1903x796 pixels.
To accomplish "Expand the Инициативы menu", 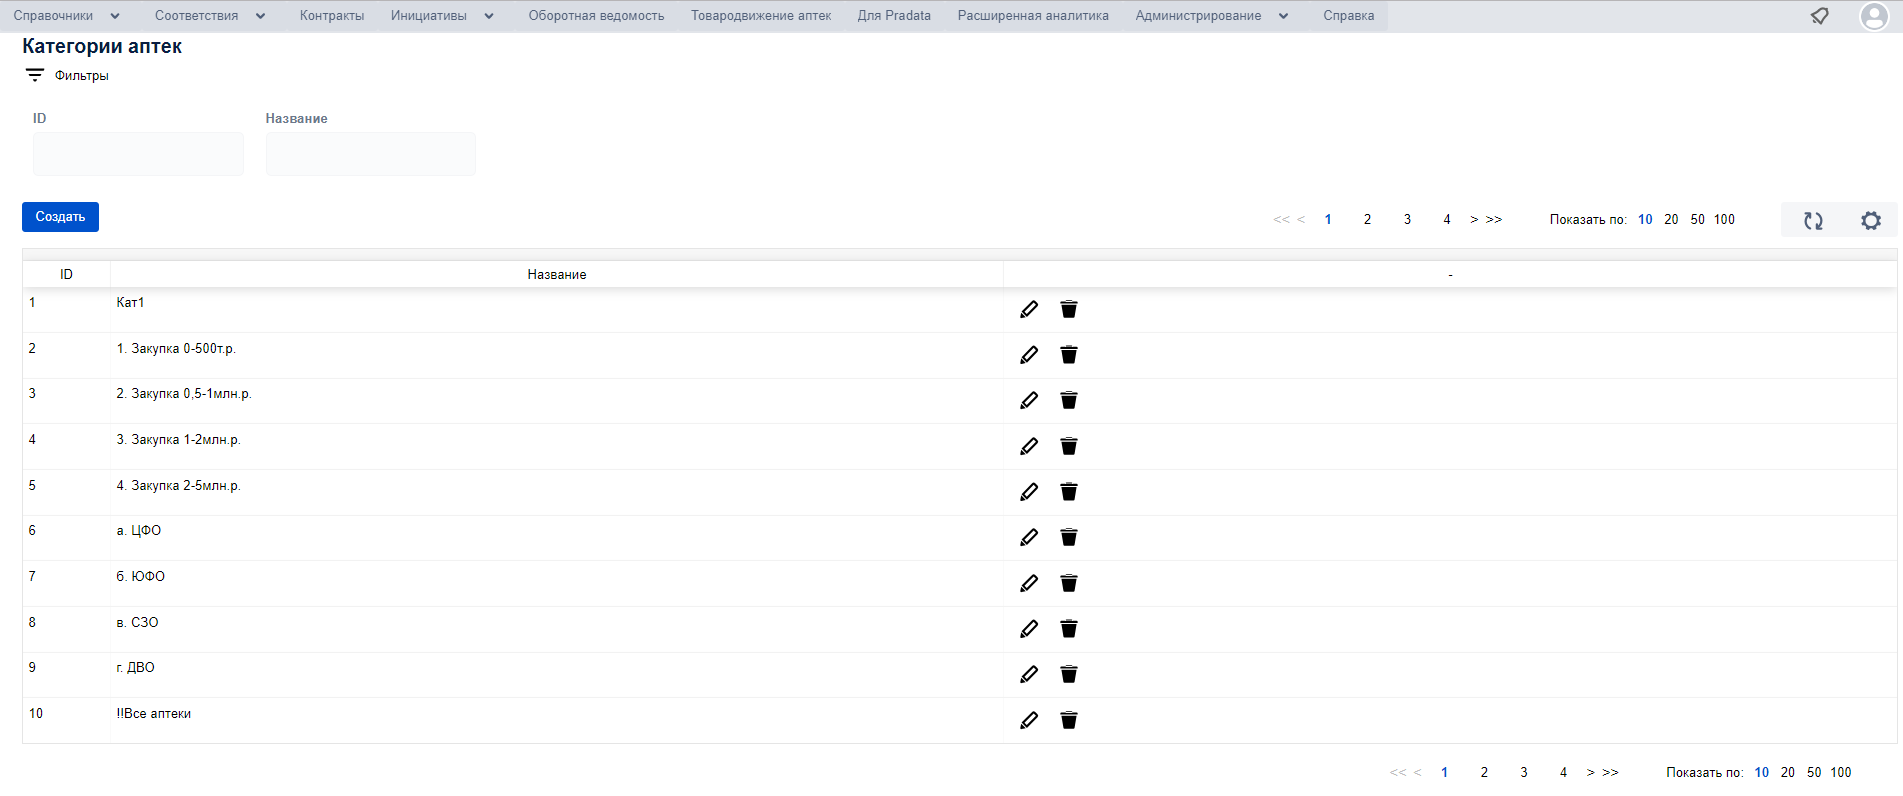I will pyautogui.click(x=442, y=16).
